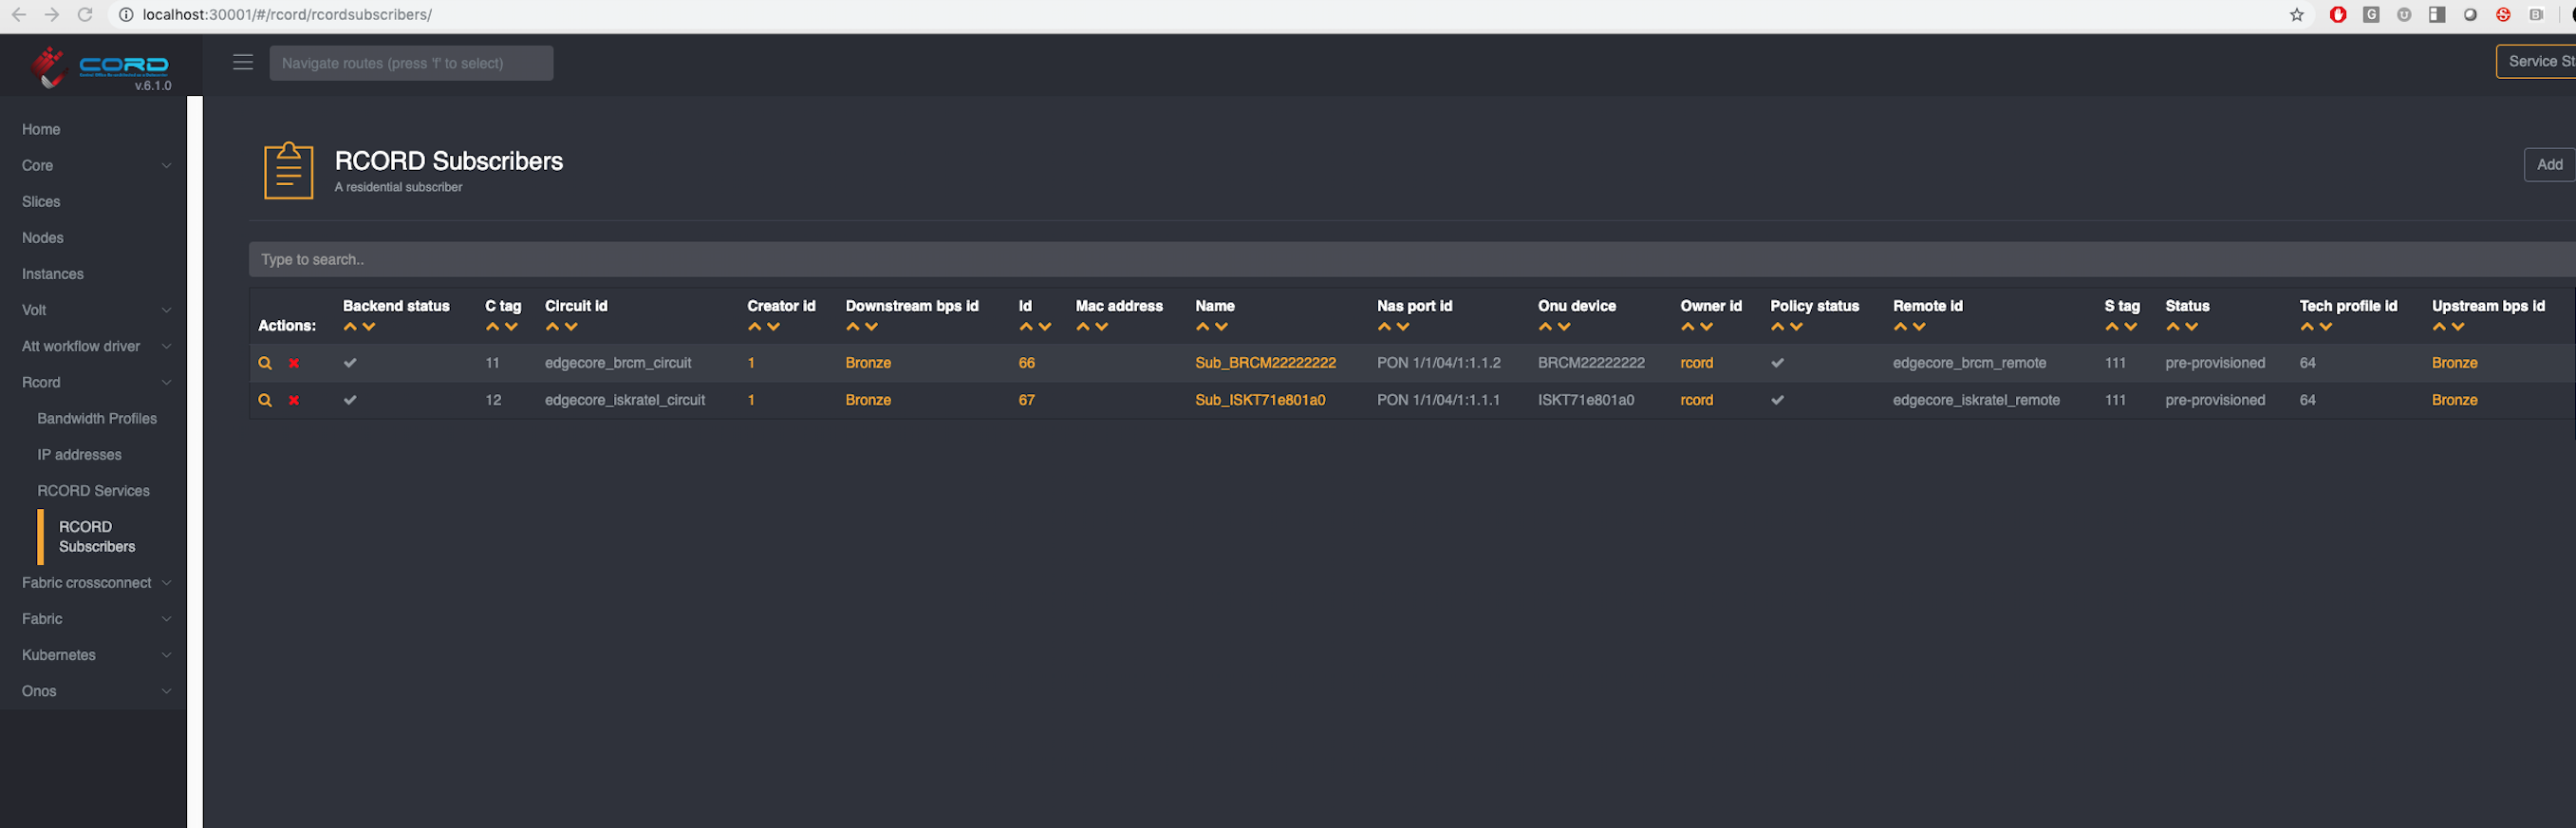Click the Service St... button

(2537, 61)
